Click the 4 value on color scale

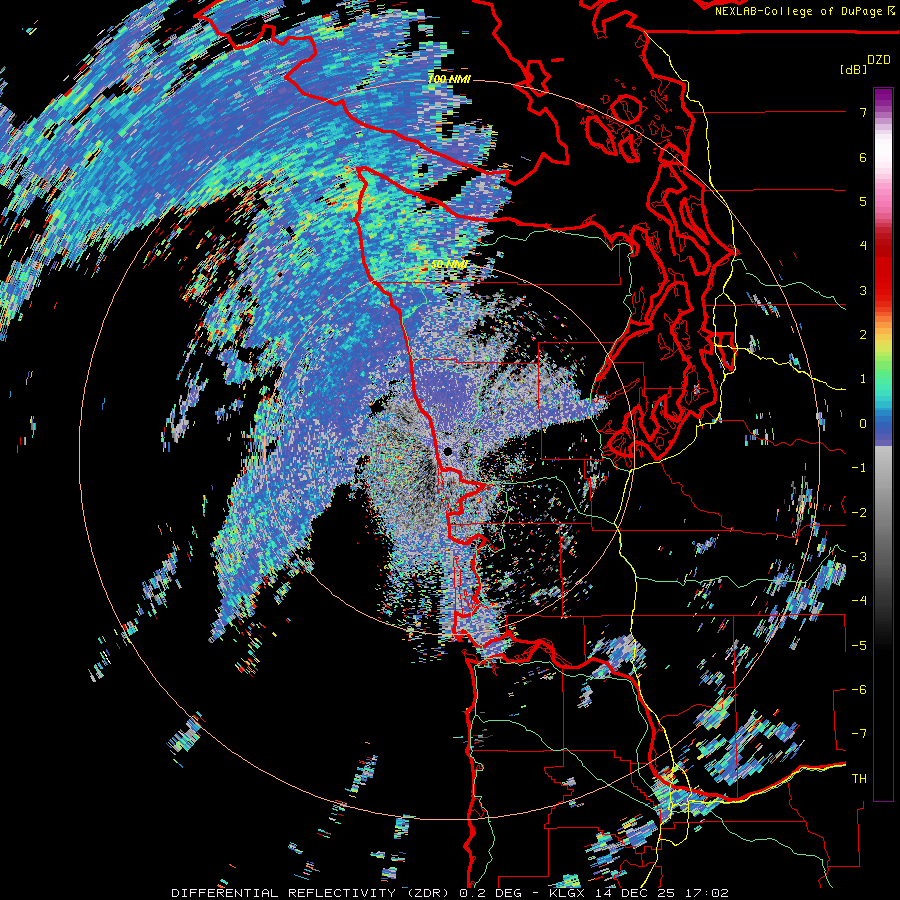(863, 246)
